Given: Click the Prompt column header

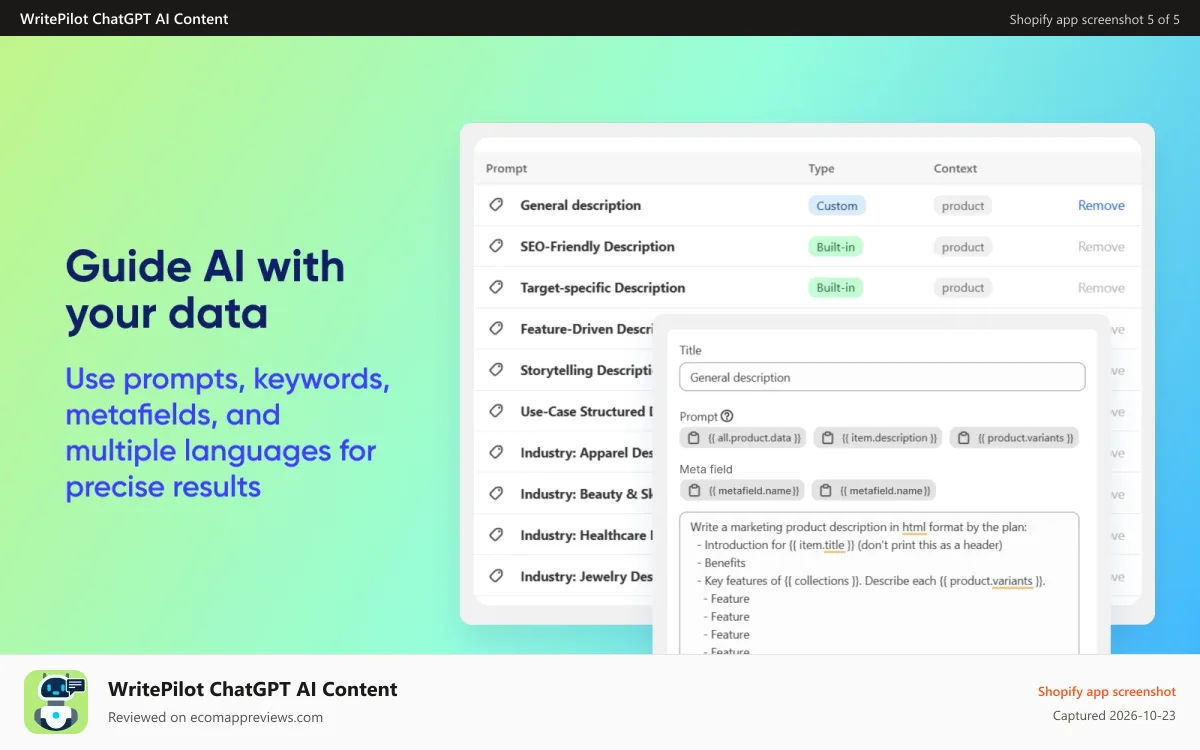Looking at the screenshot, I should point(506,168).
